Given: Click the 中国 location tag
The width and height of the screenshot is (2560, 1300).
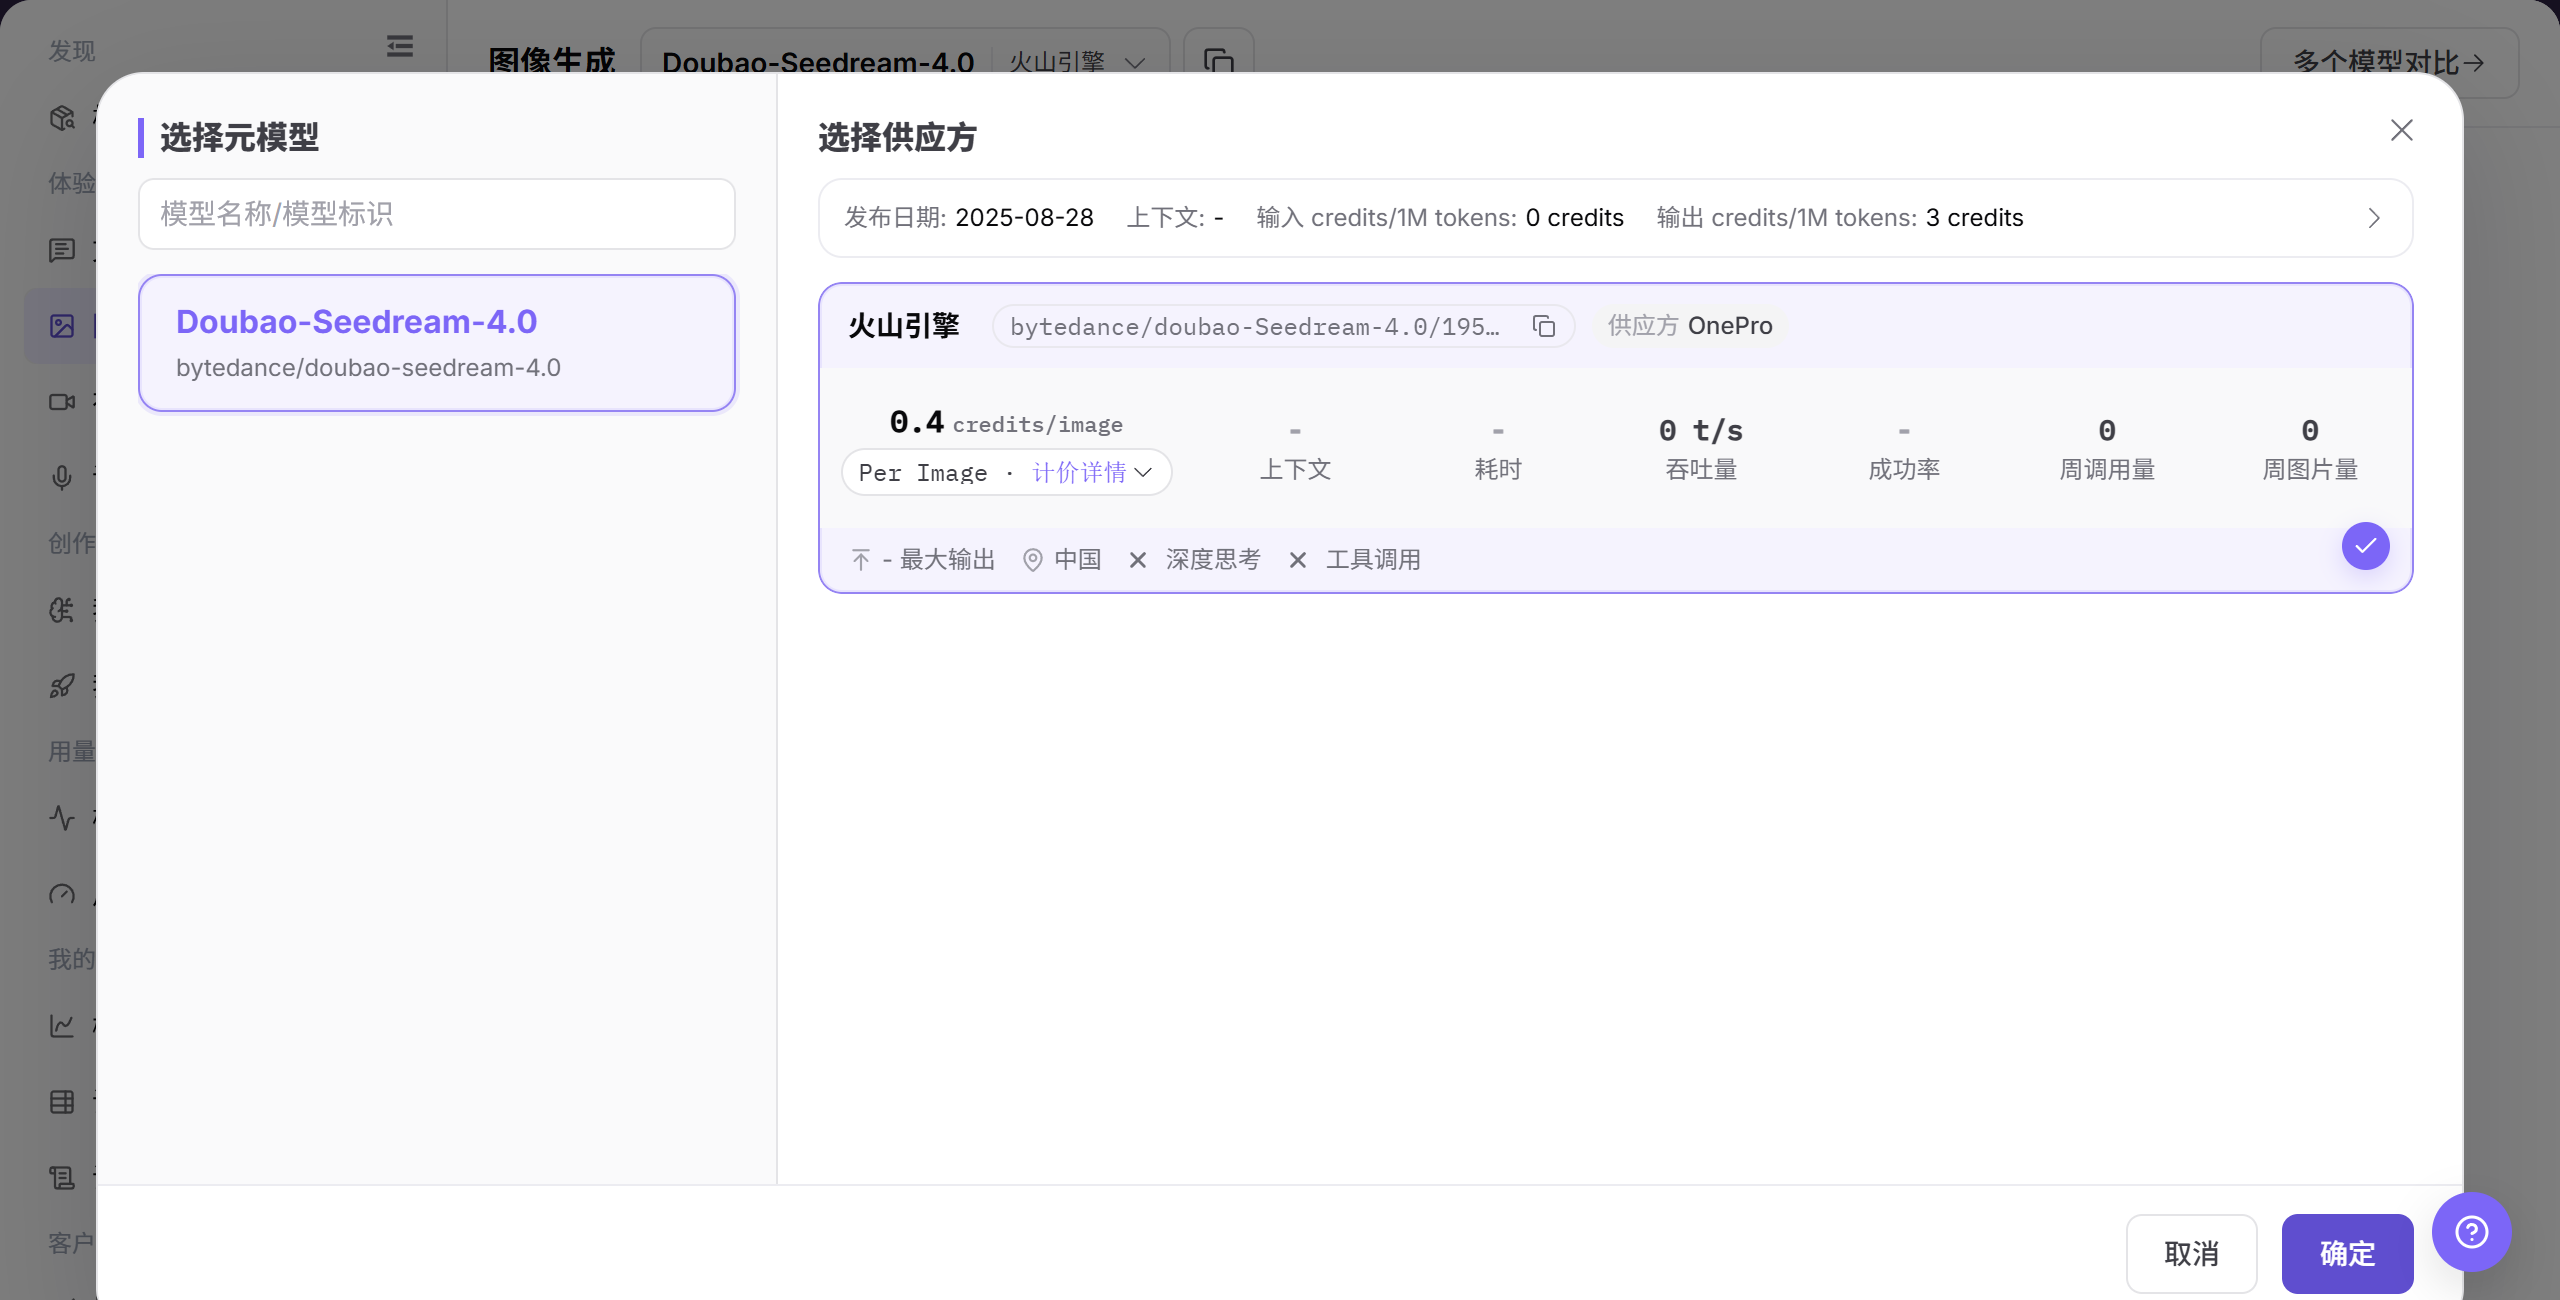Looking at the screenshot, I should pos(1062,560).
